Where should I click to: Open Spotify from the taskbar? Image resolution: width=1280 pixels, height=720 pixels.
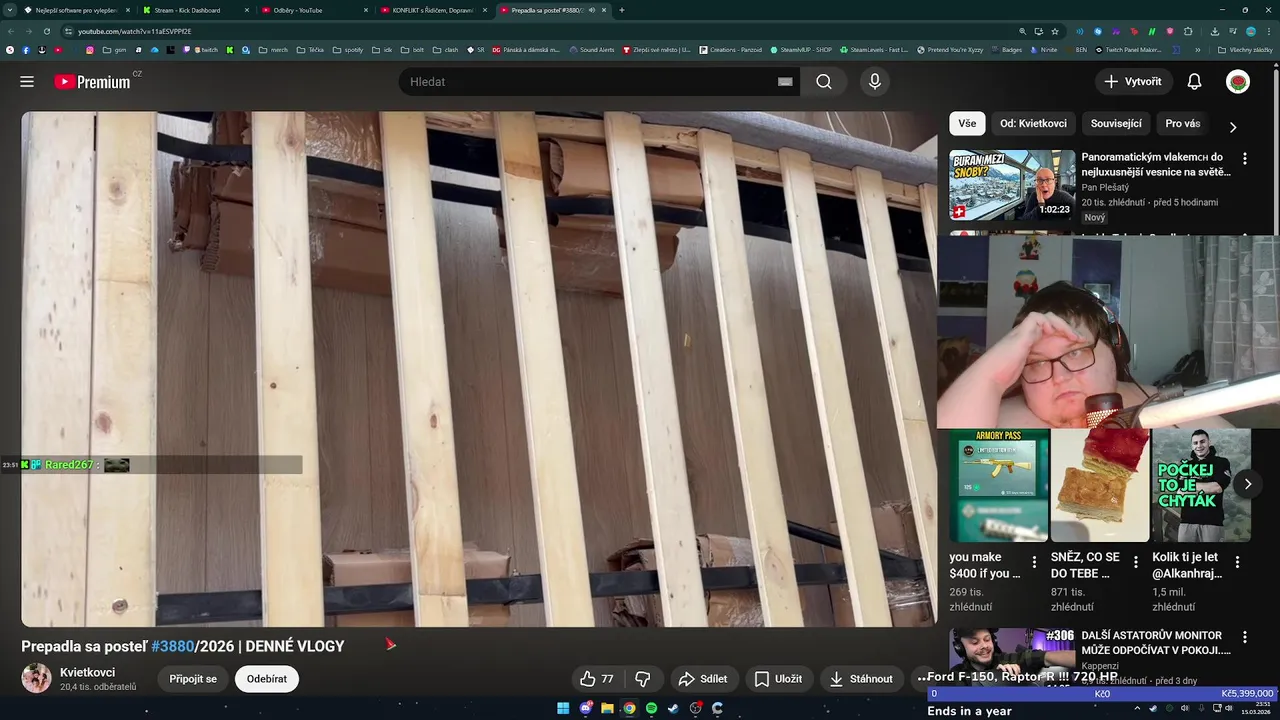pyautogui.click(x=651, y=708)
